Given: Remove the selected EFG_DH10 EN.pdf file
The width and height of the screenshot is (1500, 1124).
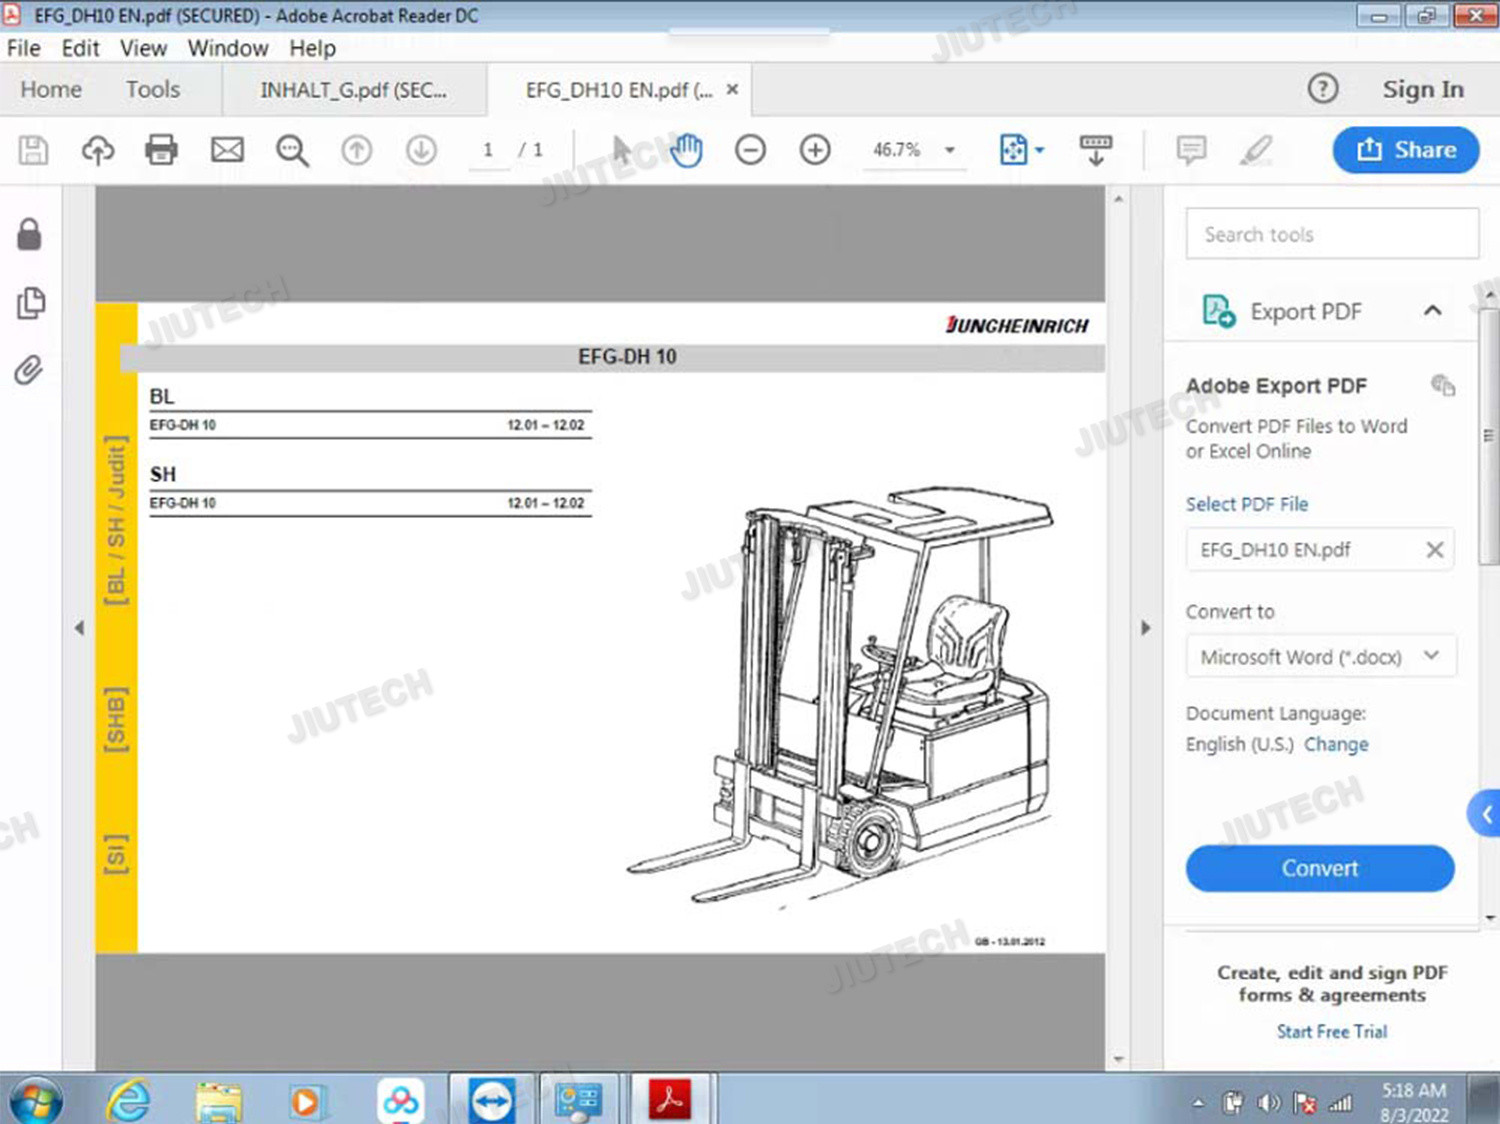Looking at the screenshot, I should 1434,550.
